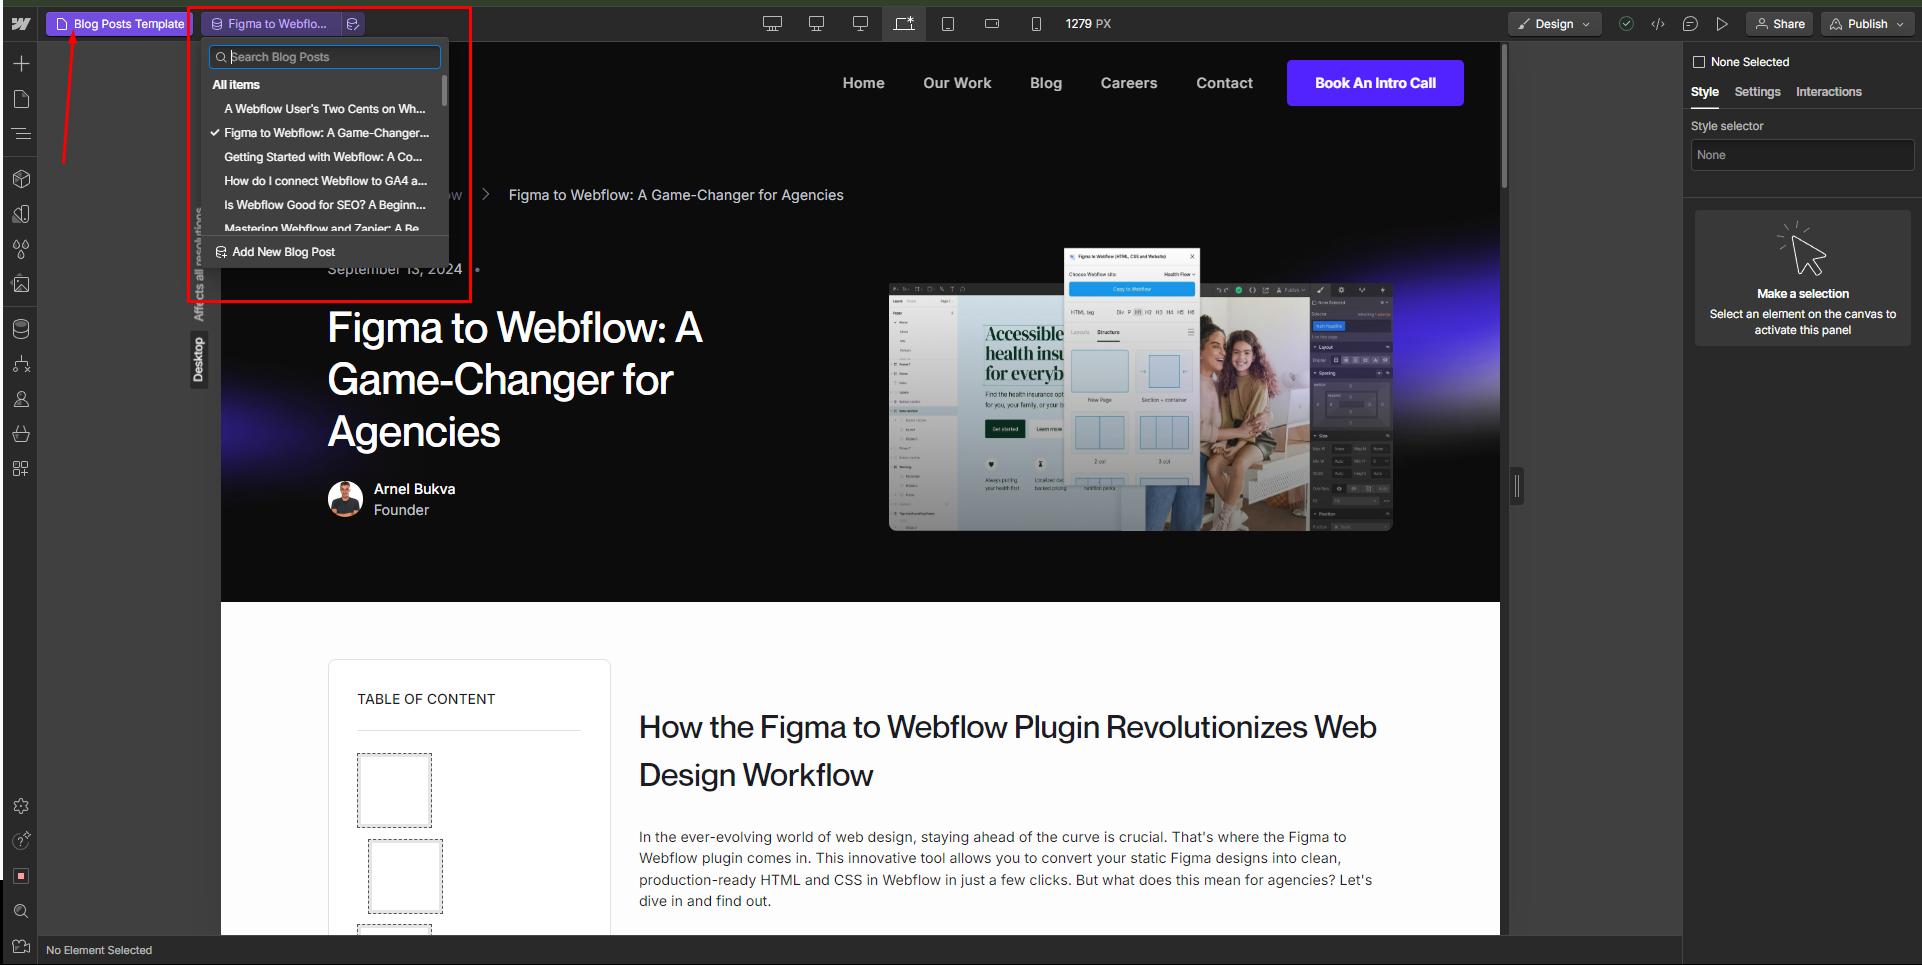Viewport: 1922px width, 965px height.
Task: Open the Navigator panel
Action: 21,134
